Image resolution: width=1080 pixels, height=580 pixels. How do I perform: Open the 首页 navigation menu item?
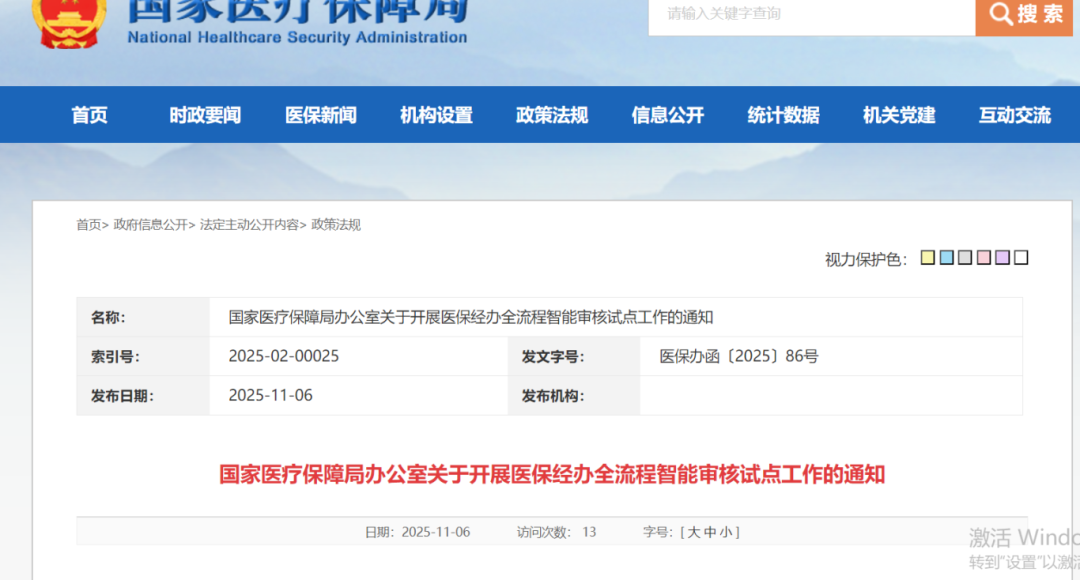pos(89,115)
